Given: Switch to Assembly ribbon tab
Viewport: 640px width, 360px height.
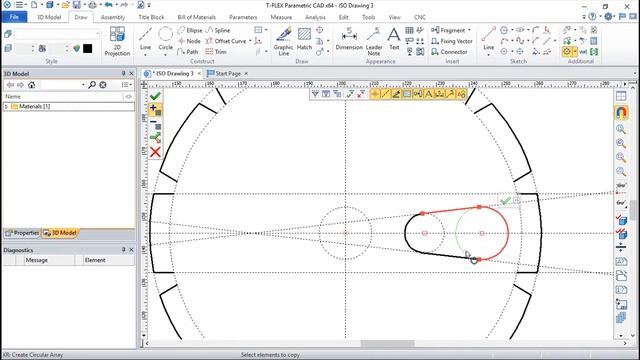Looking at the screenshot, I should [113, 17].
